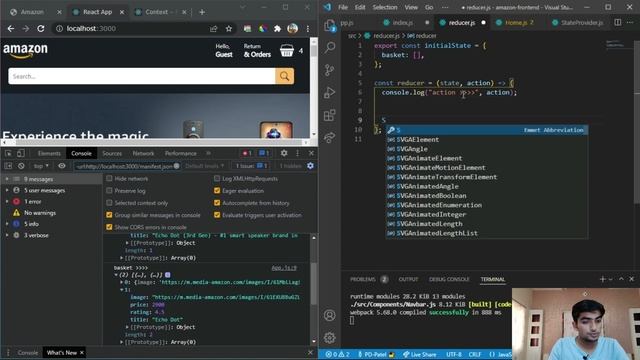This screenshot has height=360, width=640.
Task: Open VS Code Explorer view icon
Action: pyautogui.click(x=330, y=26)
